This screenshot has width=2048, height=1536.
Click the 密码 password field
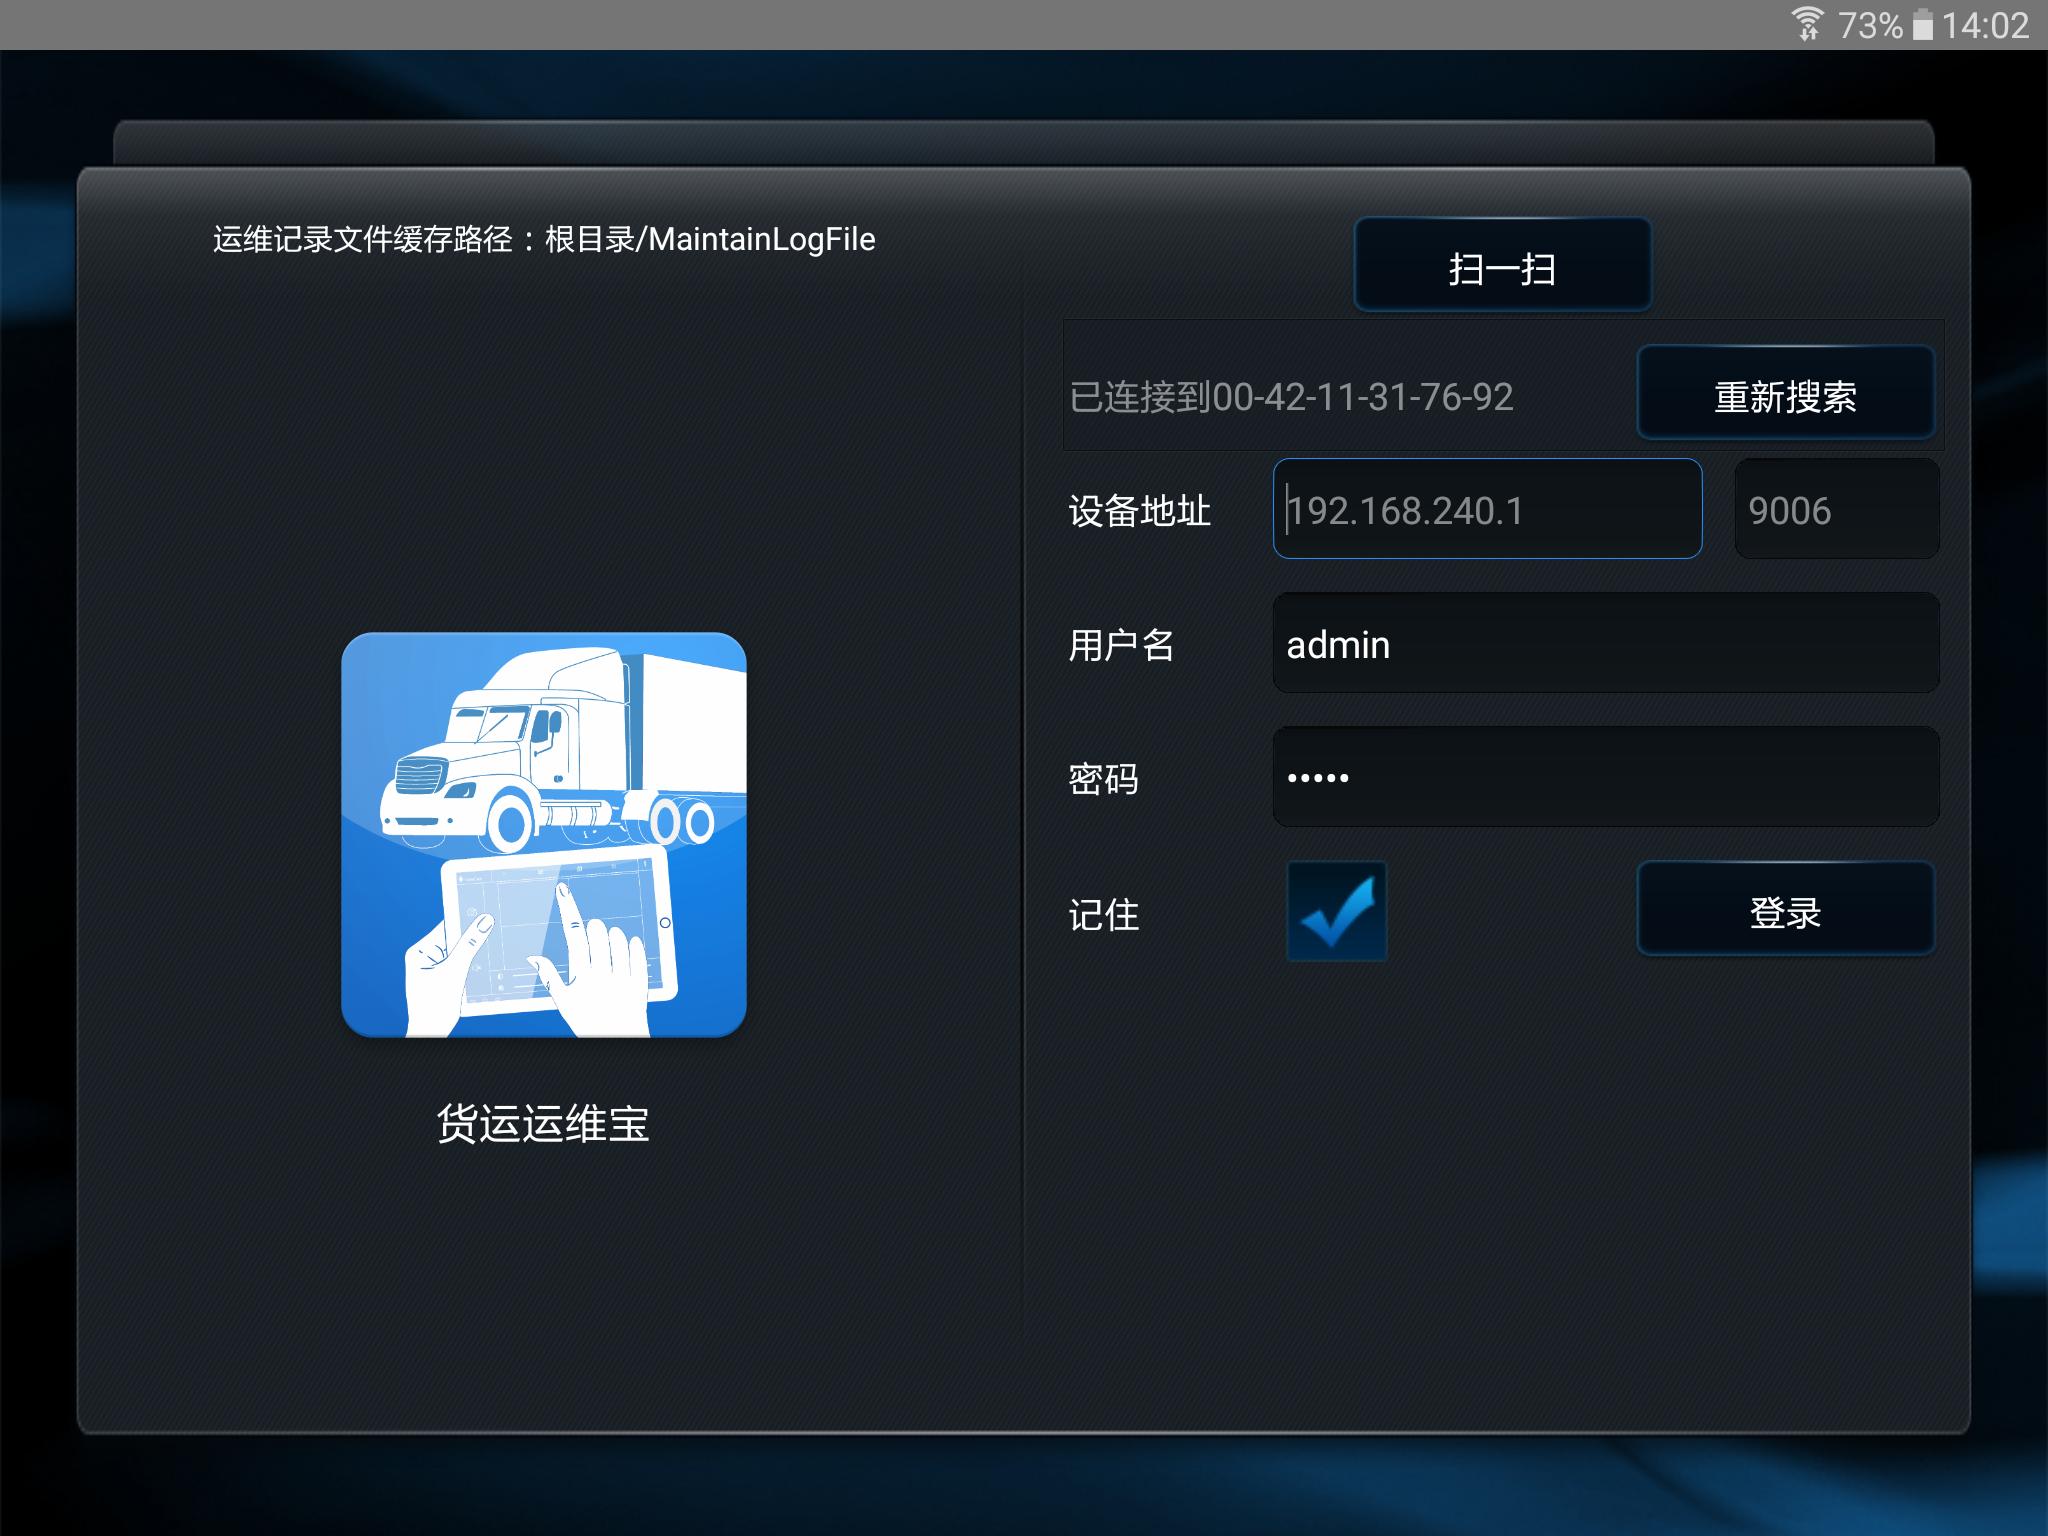pos(1606,777)
